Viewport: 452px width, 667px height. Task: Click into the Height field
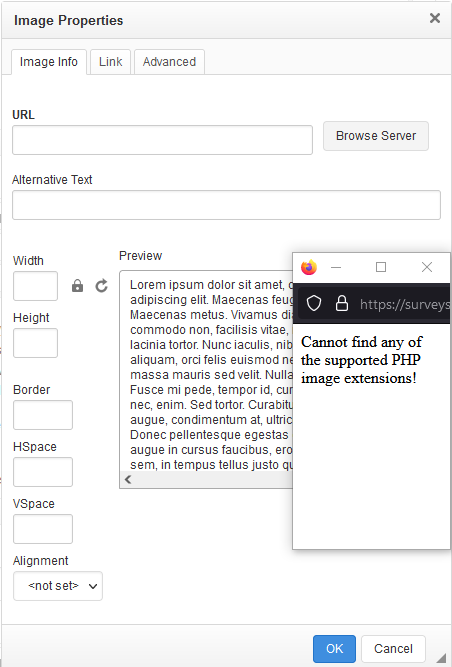pyautogui.click(x=35, y=343)
